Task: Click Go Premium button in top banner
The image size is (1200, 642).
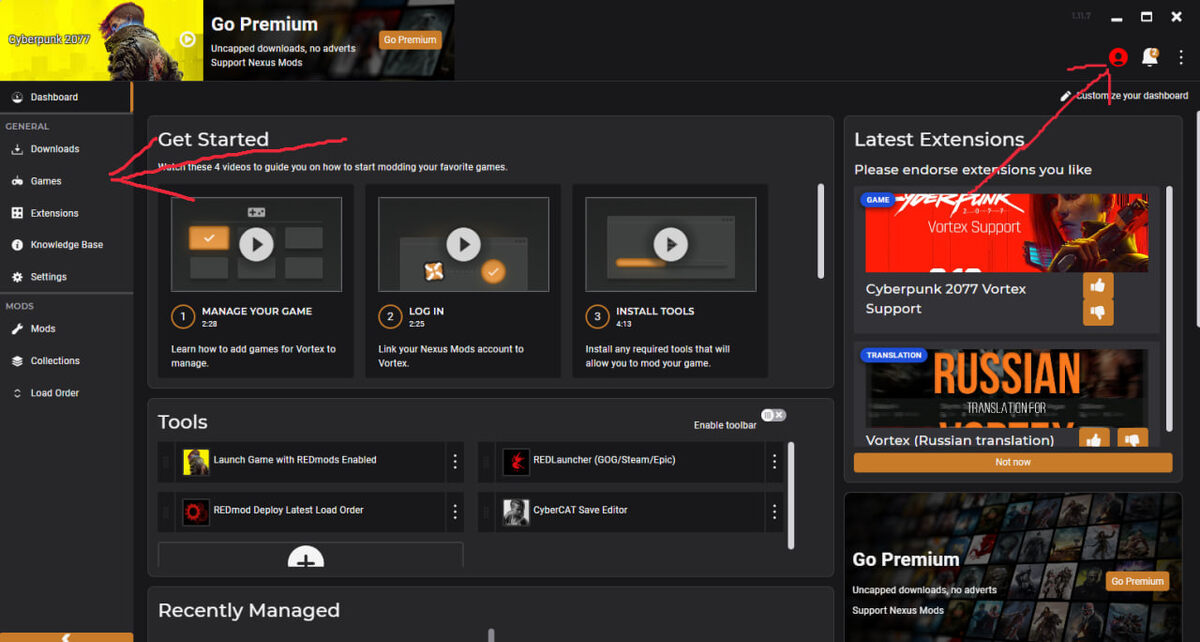Action: 410,40
